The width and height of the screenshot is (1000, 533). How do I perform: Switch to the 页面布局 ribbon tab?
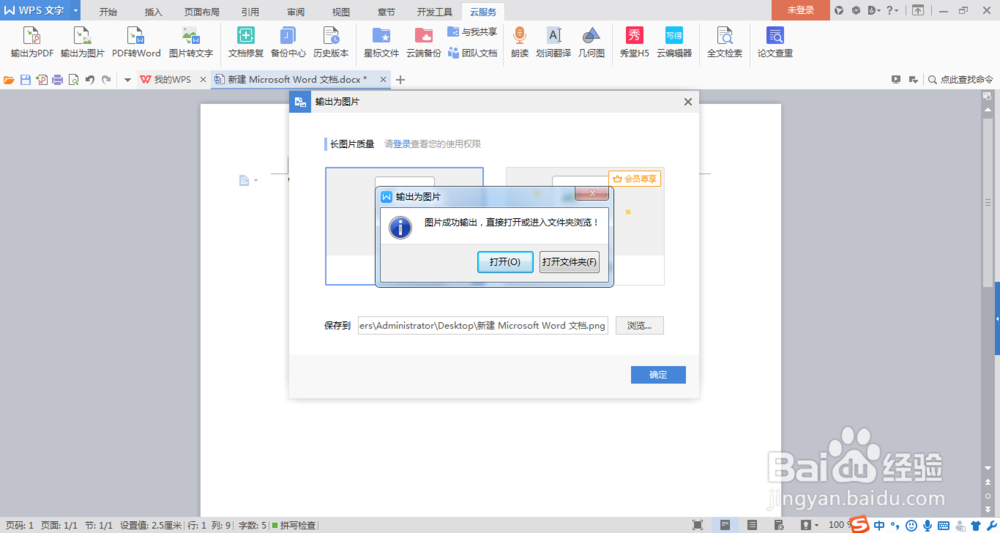point(202,11)
